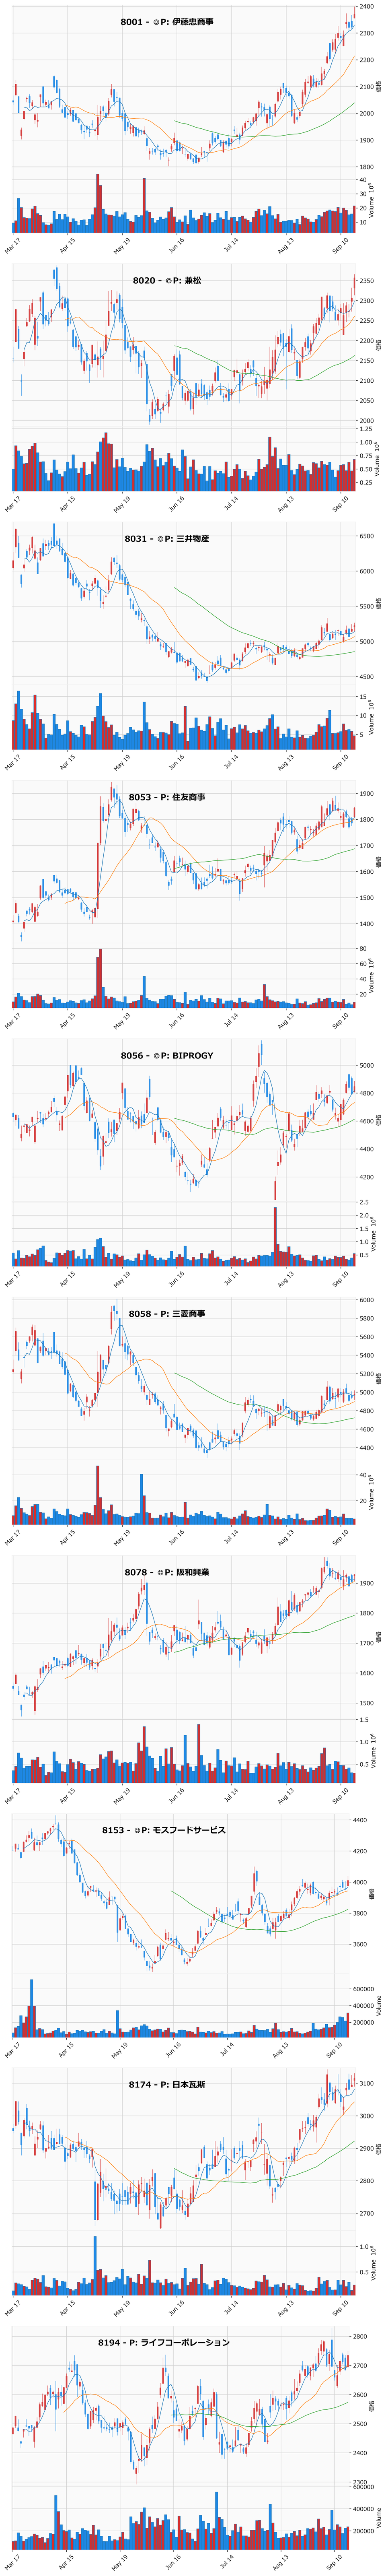Click the '8056 - P: BIPROGY' chart title
This screenshot has height=2576, width=386.
[x=167, y=1056]
